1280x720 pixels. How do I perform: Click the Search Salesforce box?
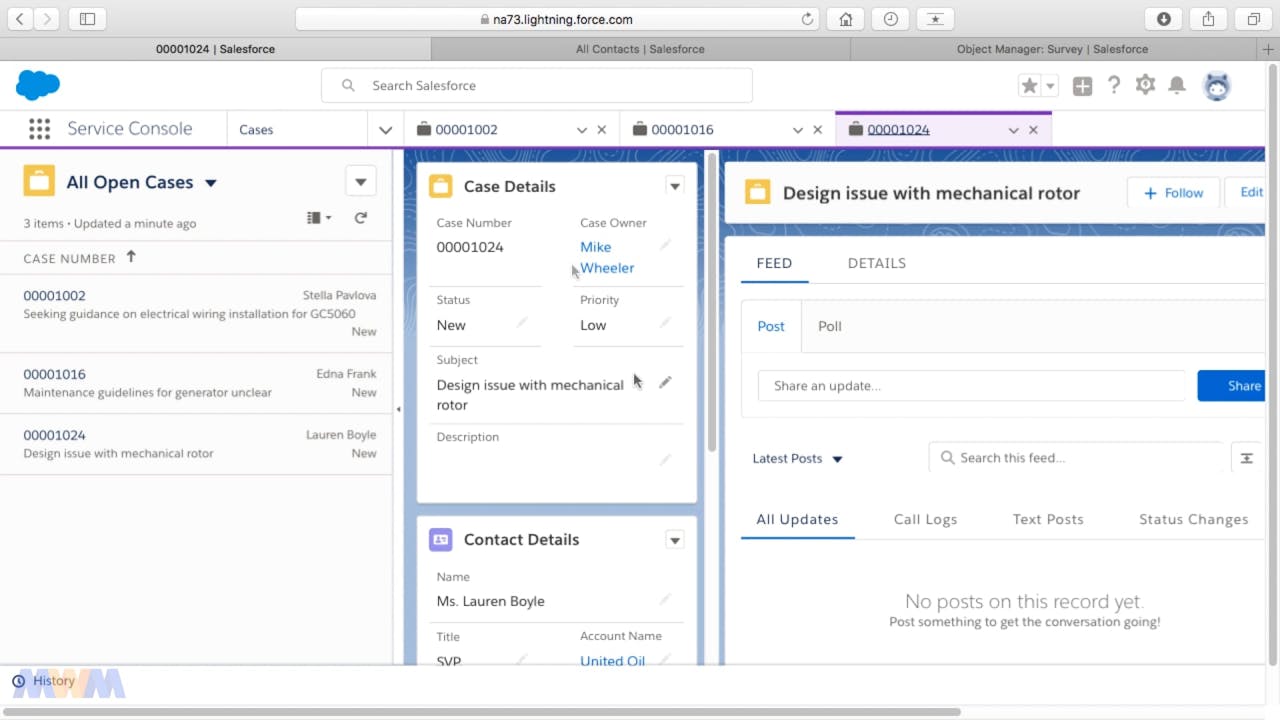[536, 86]
